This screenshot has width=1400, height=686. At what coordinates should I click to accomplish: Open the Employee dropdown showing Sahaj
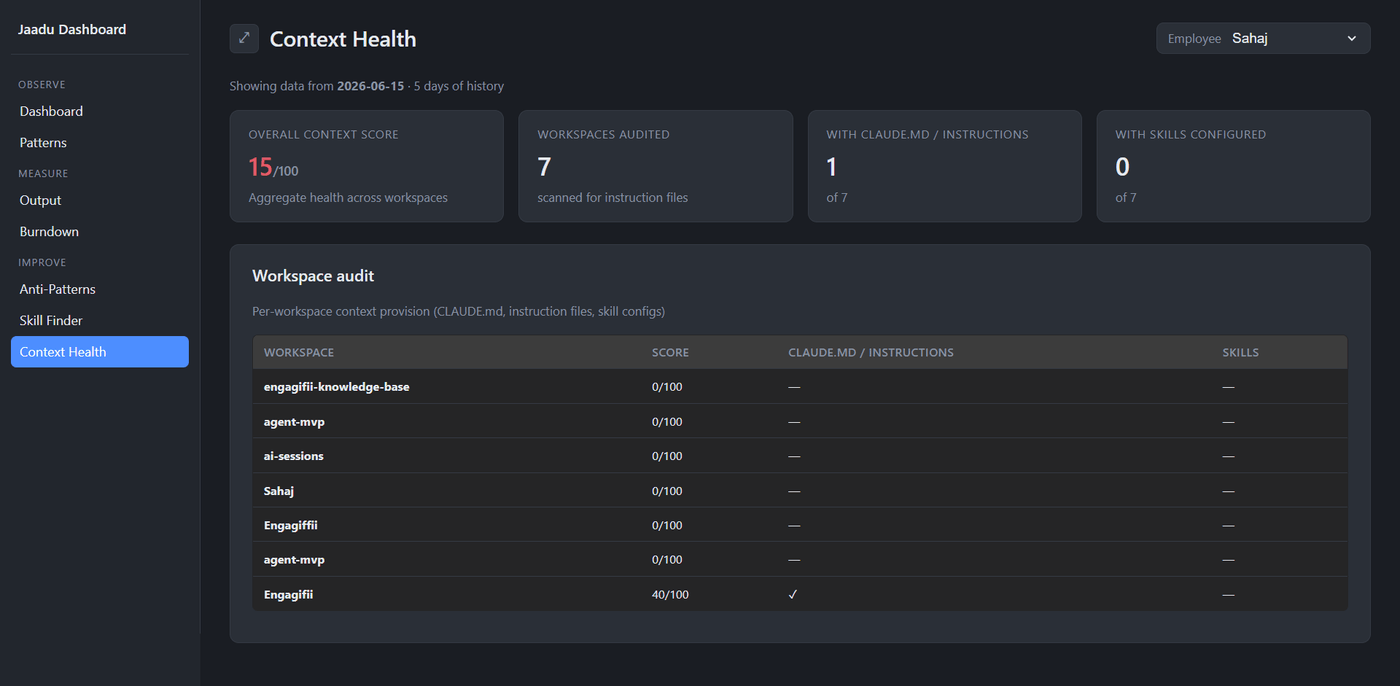coord(1263,38)
